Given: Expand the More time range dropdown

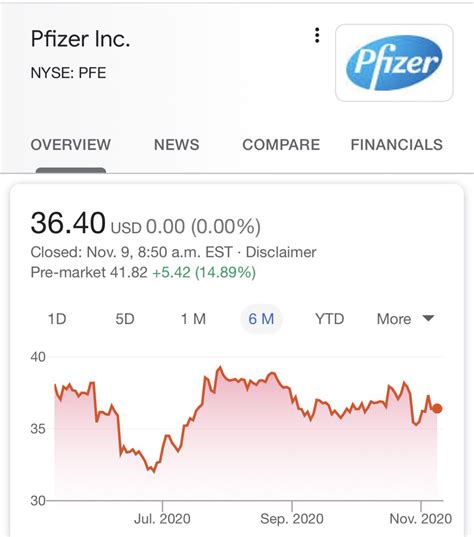Looking at the screenshot, I should pyautogui.click(x=406, y=319).
